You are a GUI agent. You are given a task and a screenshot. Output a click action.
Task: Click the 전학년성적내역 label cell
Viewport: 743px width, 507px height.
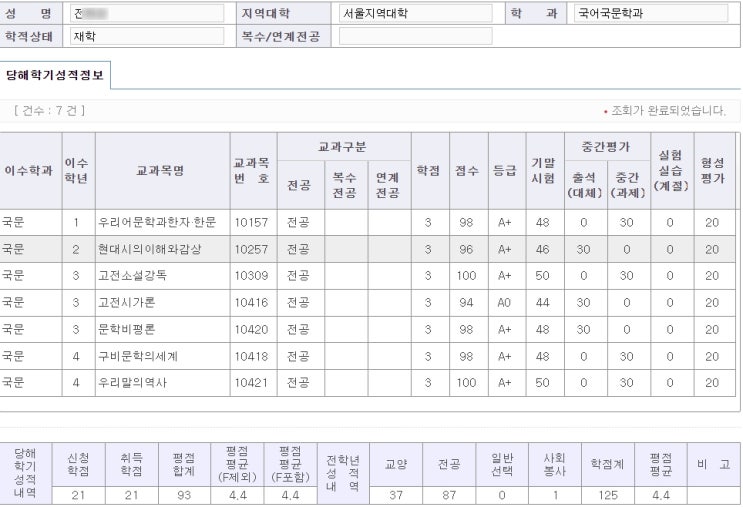click(343, 473)
